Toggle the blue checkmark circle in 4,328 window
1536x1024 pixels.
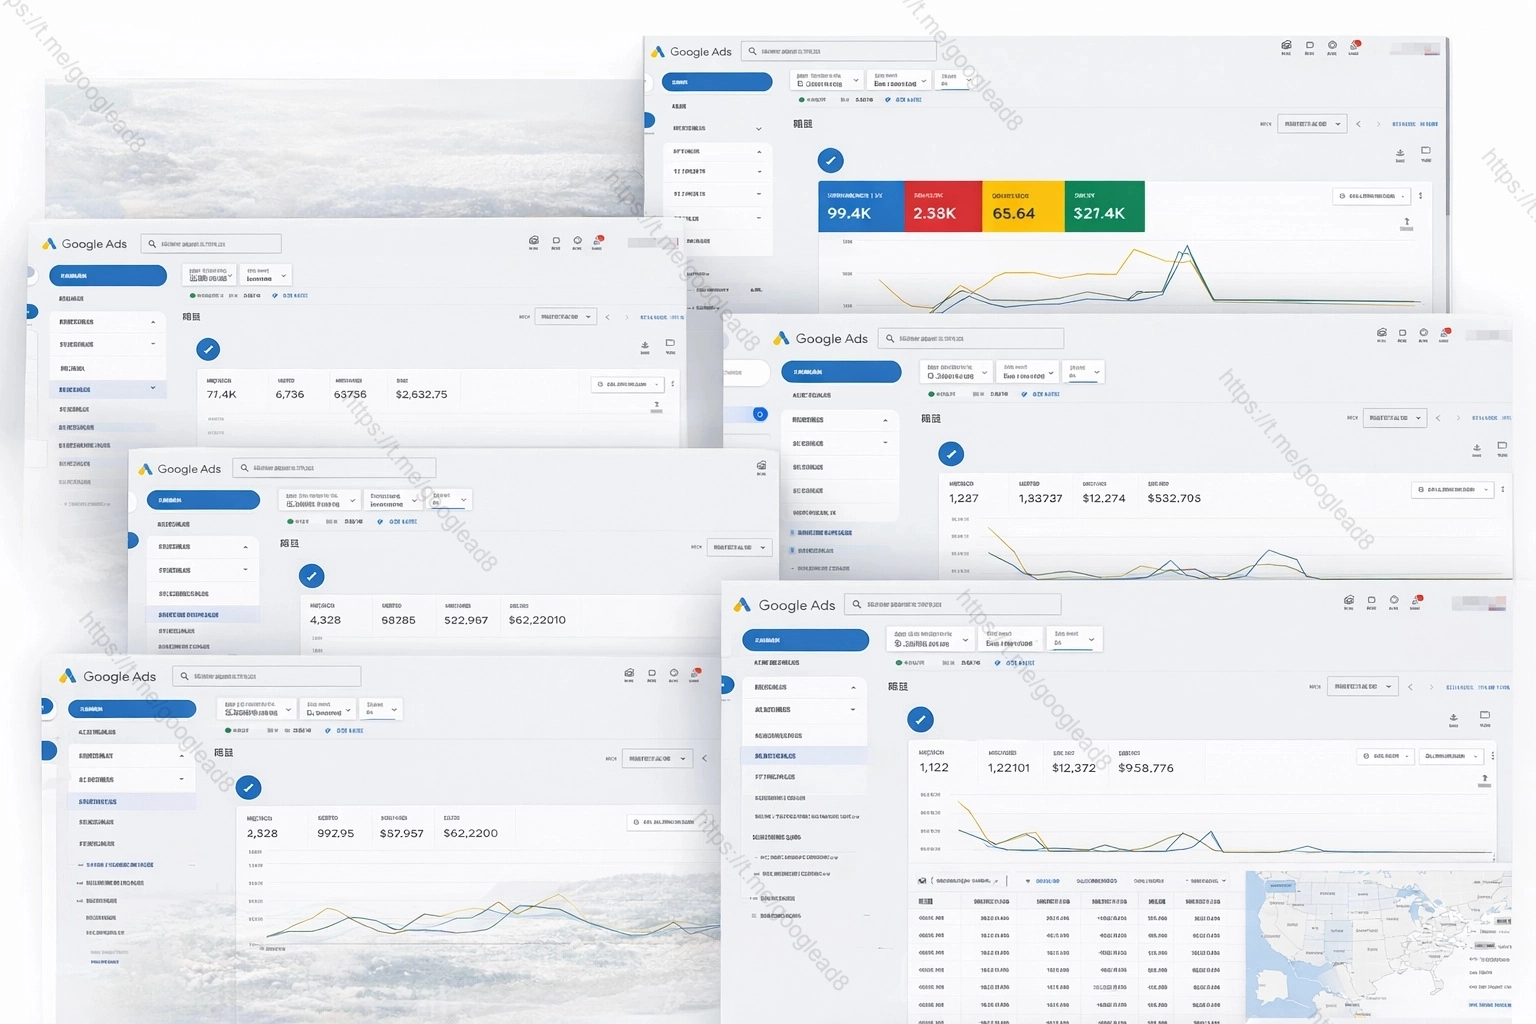coord(312,576)
